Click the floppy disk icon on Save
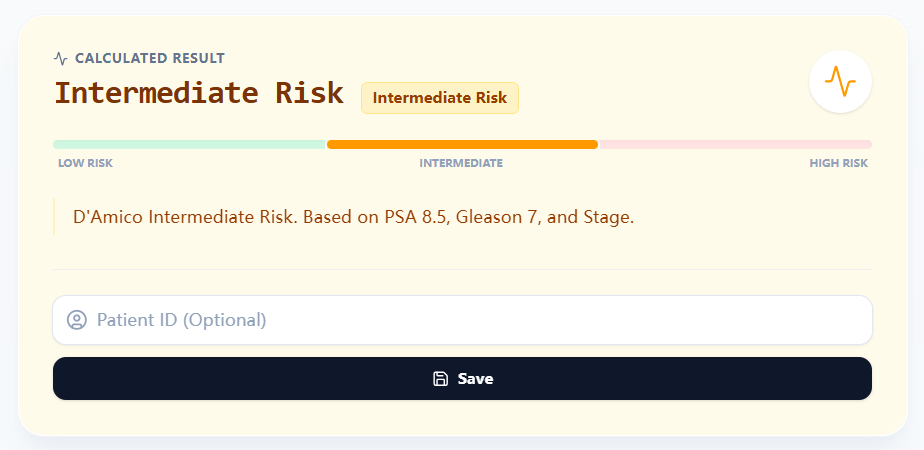This screenshot has width=924, height=450. click(x=440, y=379)
